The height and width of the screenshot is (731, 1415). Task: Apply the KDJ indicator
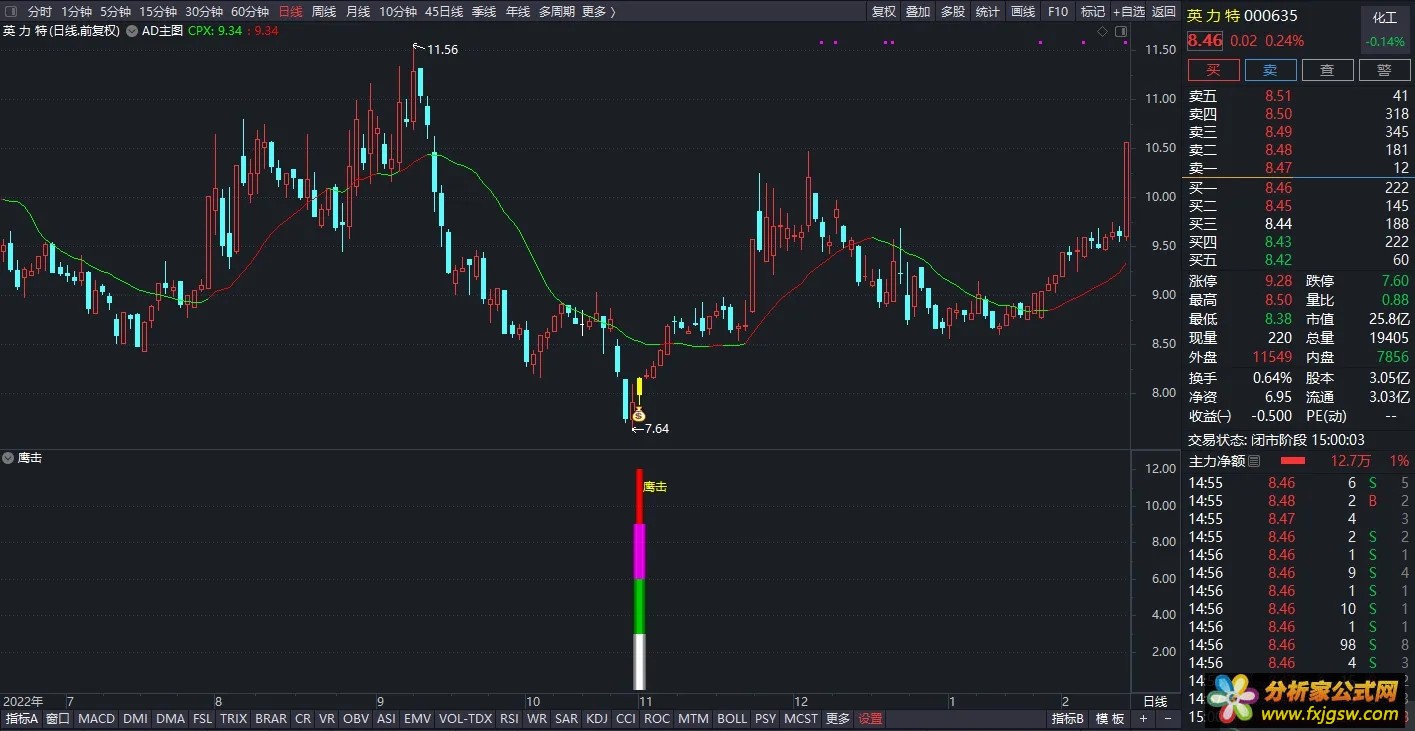coord(597,719)
